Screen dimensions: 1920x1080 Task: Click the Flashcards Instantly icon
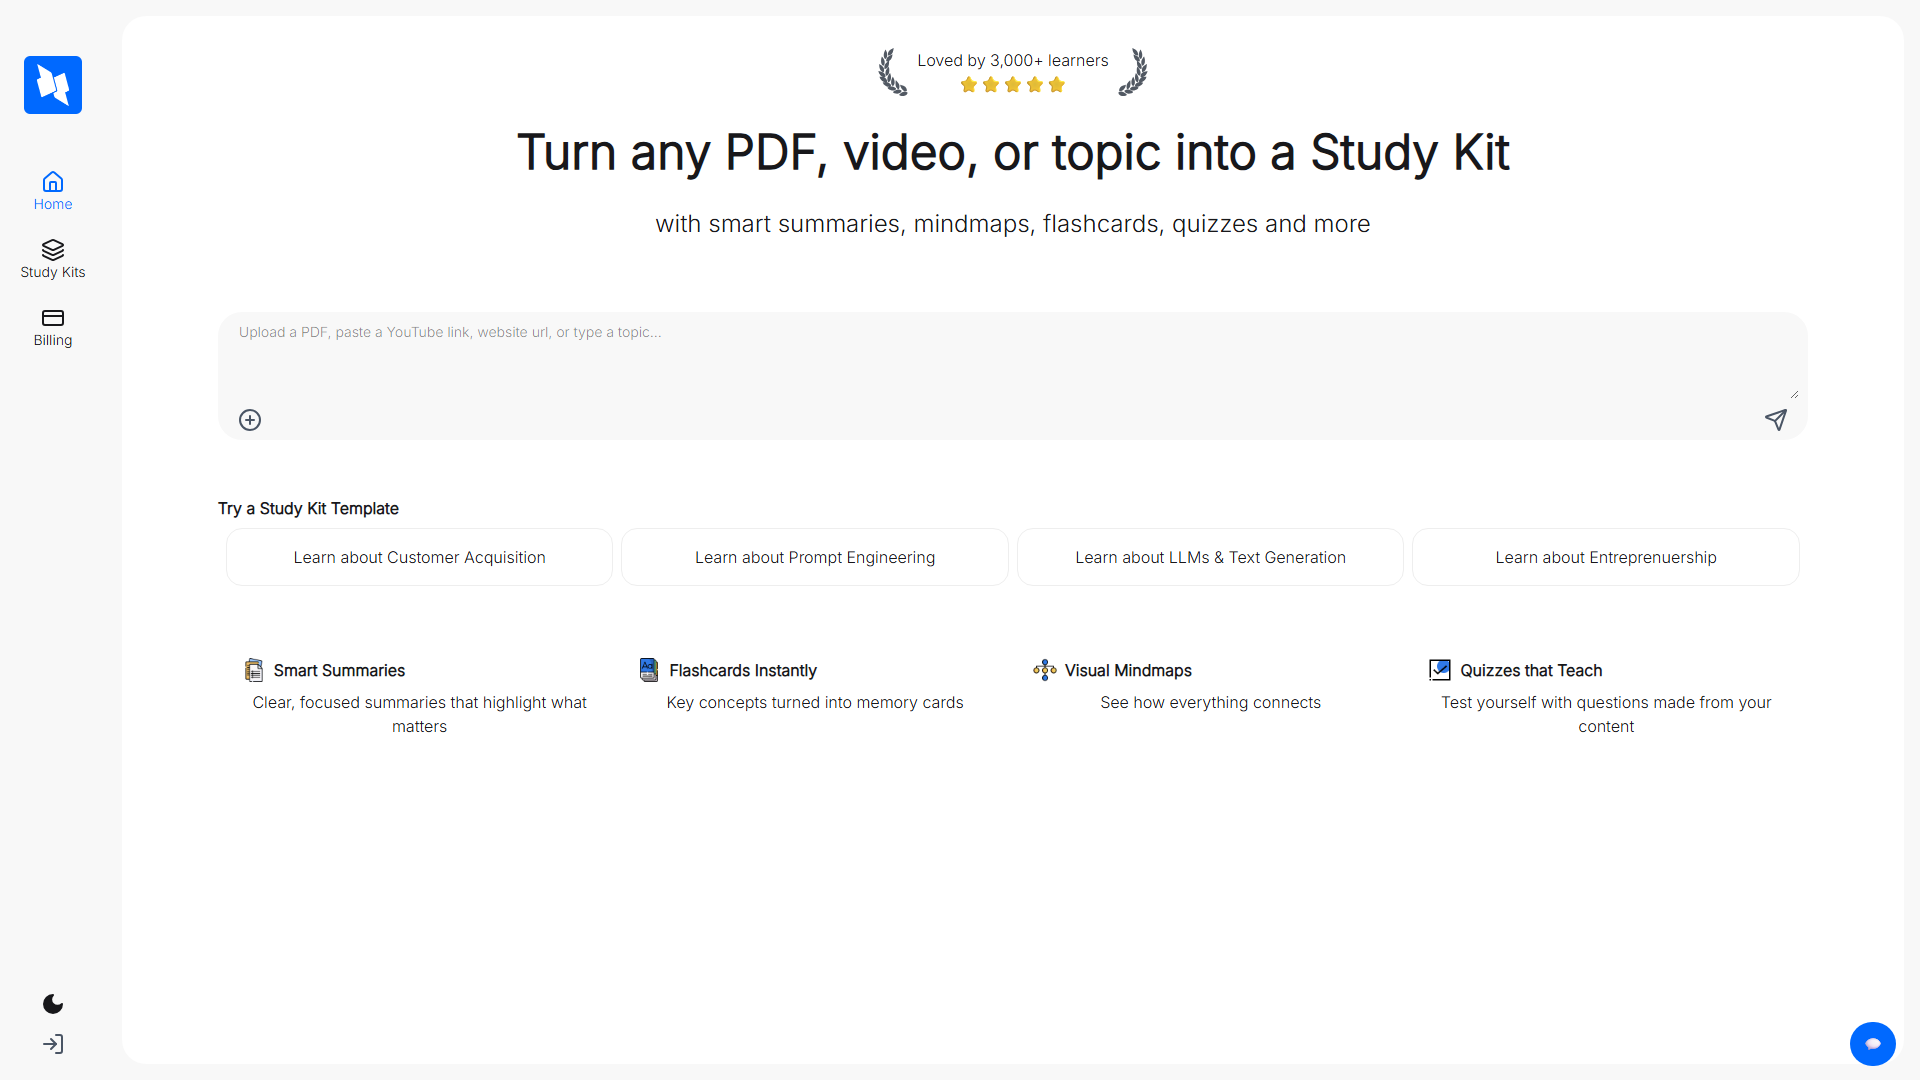pyautogui.click(x=648, y=670)
